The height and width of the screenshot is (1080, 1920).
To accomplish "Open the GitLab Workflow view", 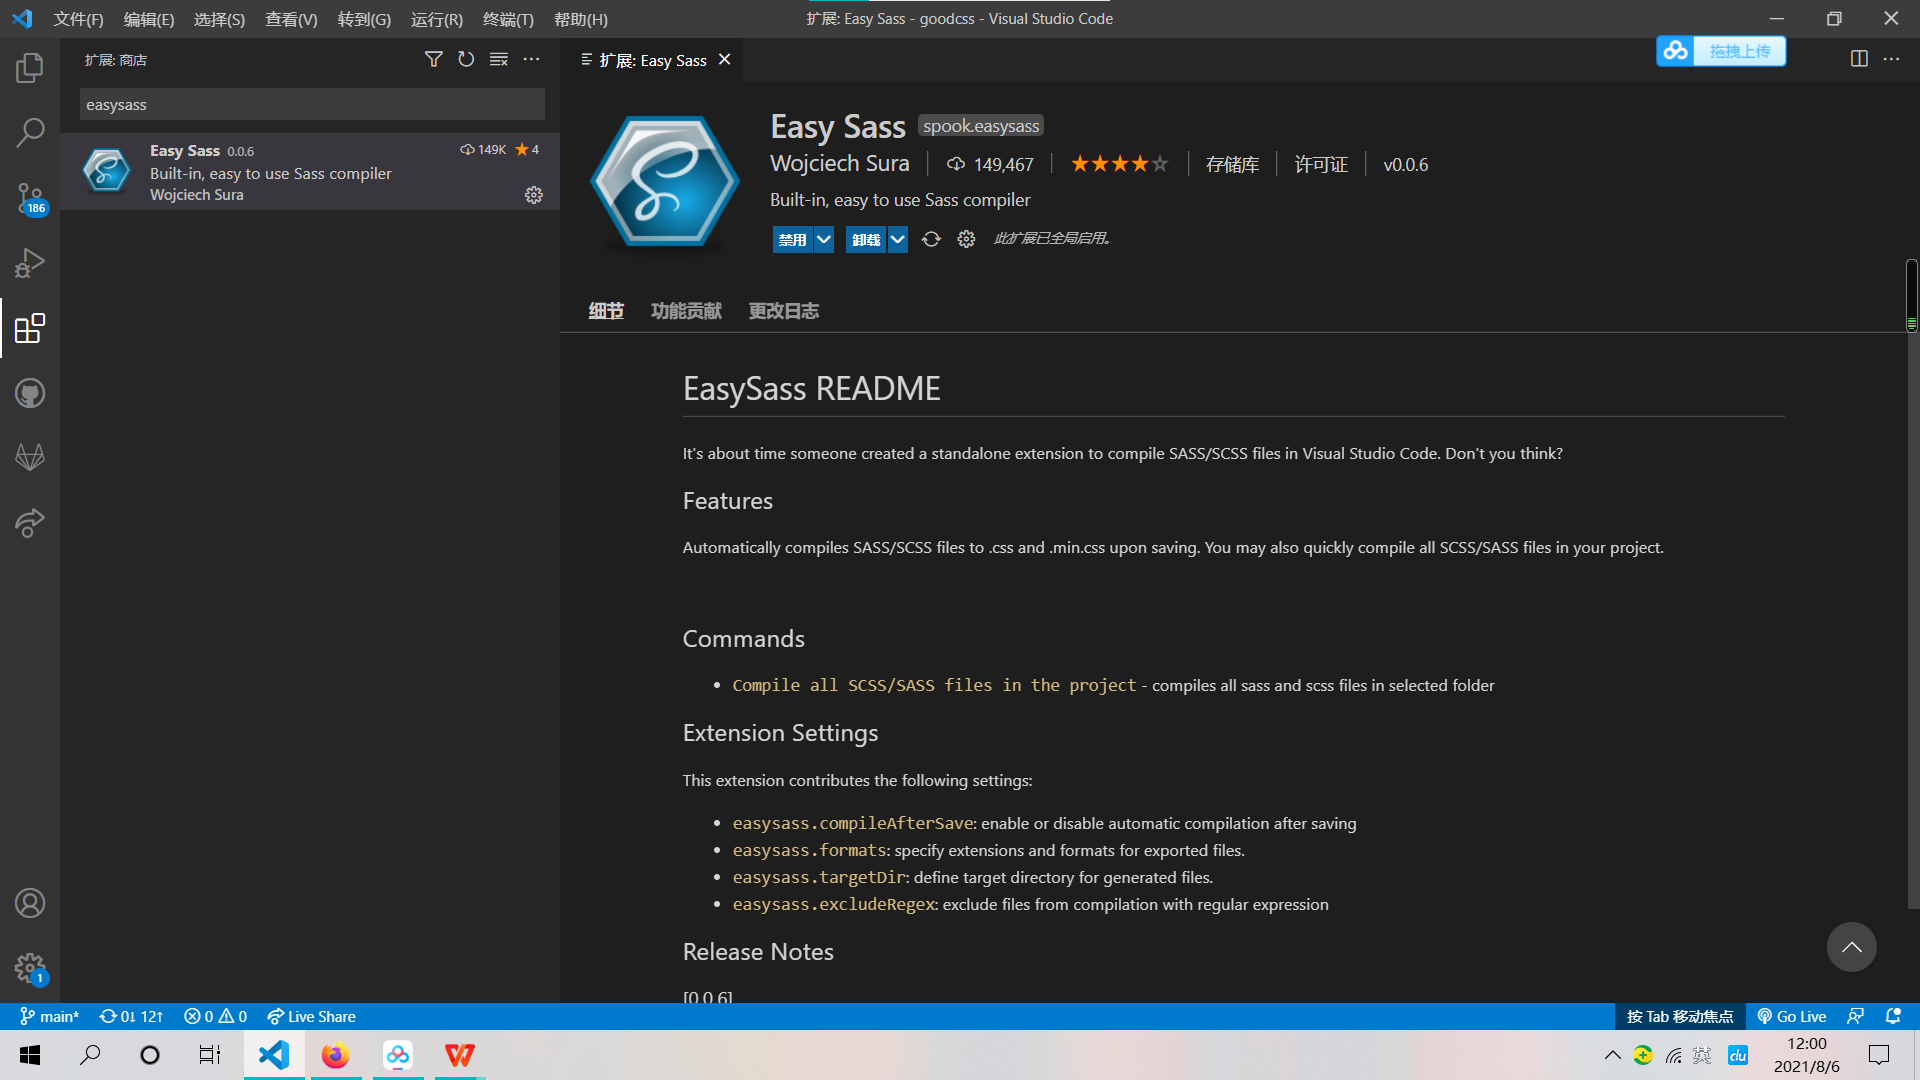I will tap(30, 457).
